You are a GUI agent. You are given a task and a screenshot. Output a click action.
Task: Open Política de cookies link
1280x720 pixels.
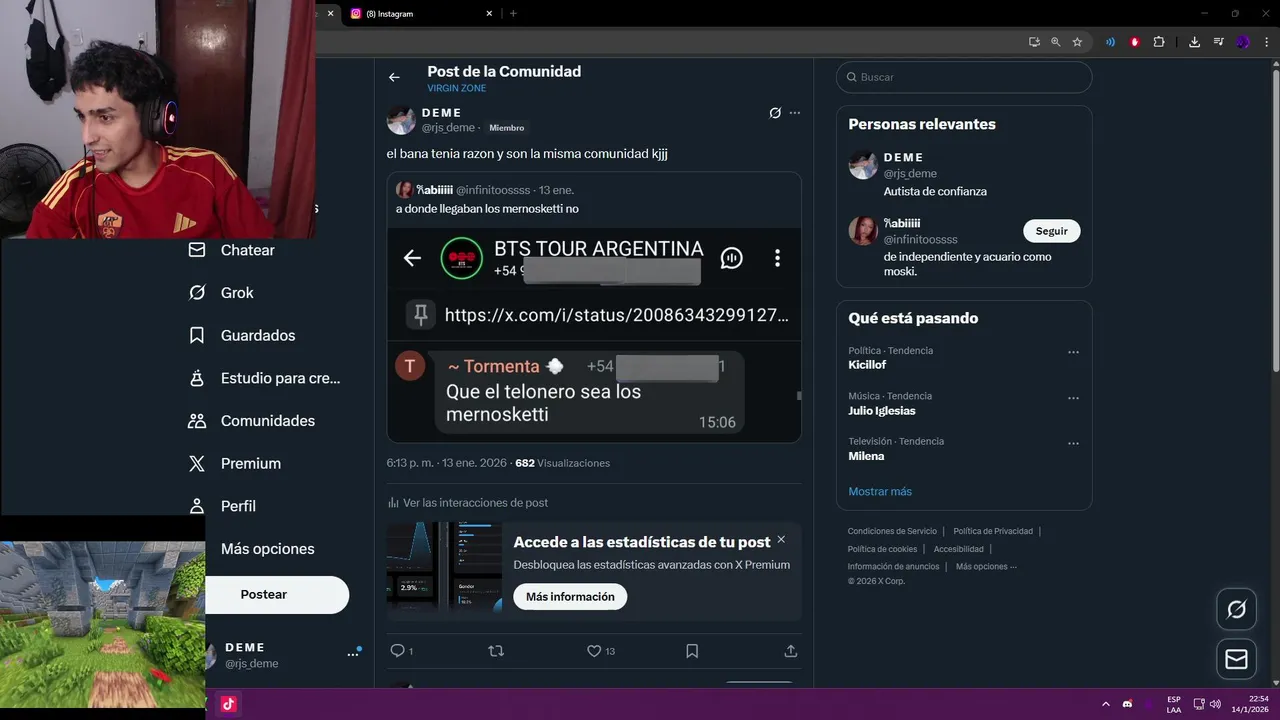(882, 549)
